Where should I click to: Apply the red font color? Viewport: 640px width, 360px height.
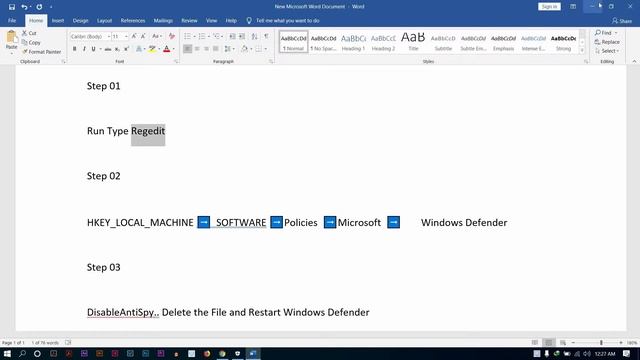pos(167,49)
